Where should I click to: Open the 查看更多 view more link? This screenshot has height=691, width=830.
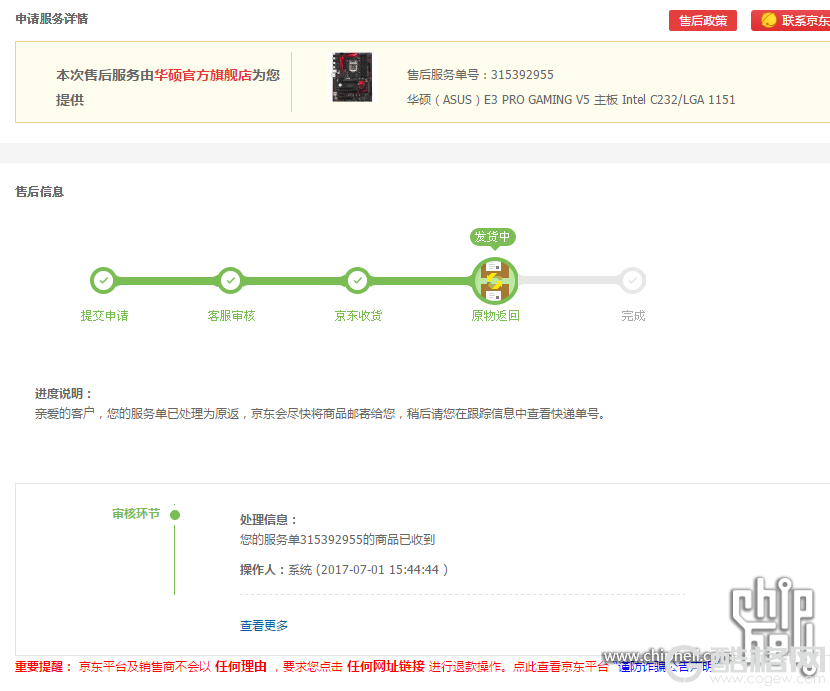pyautogui.click(x=264, y=626)
